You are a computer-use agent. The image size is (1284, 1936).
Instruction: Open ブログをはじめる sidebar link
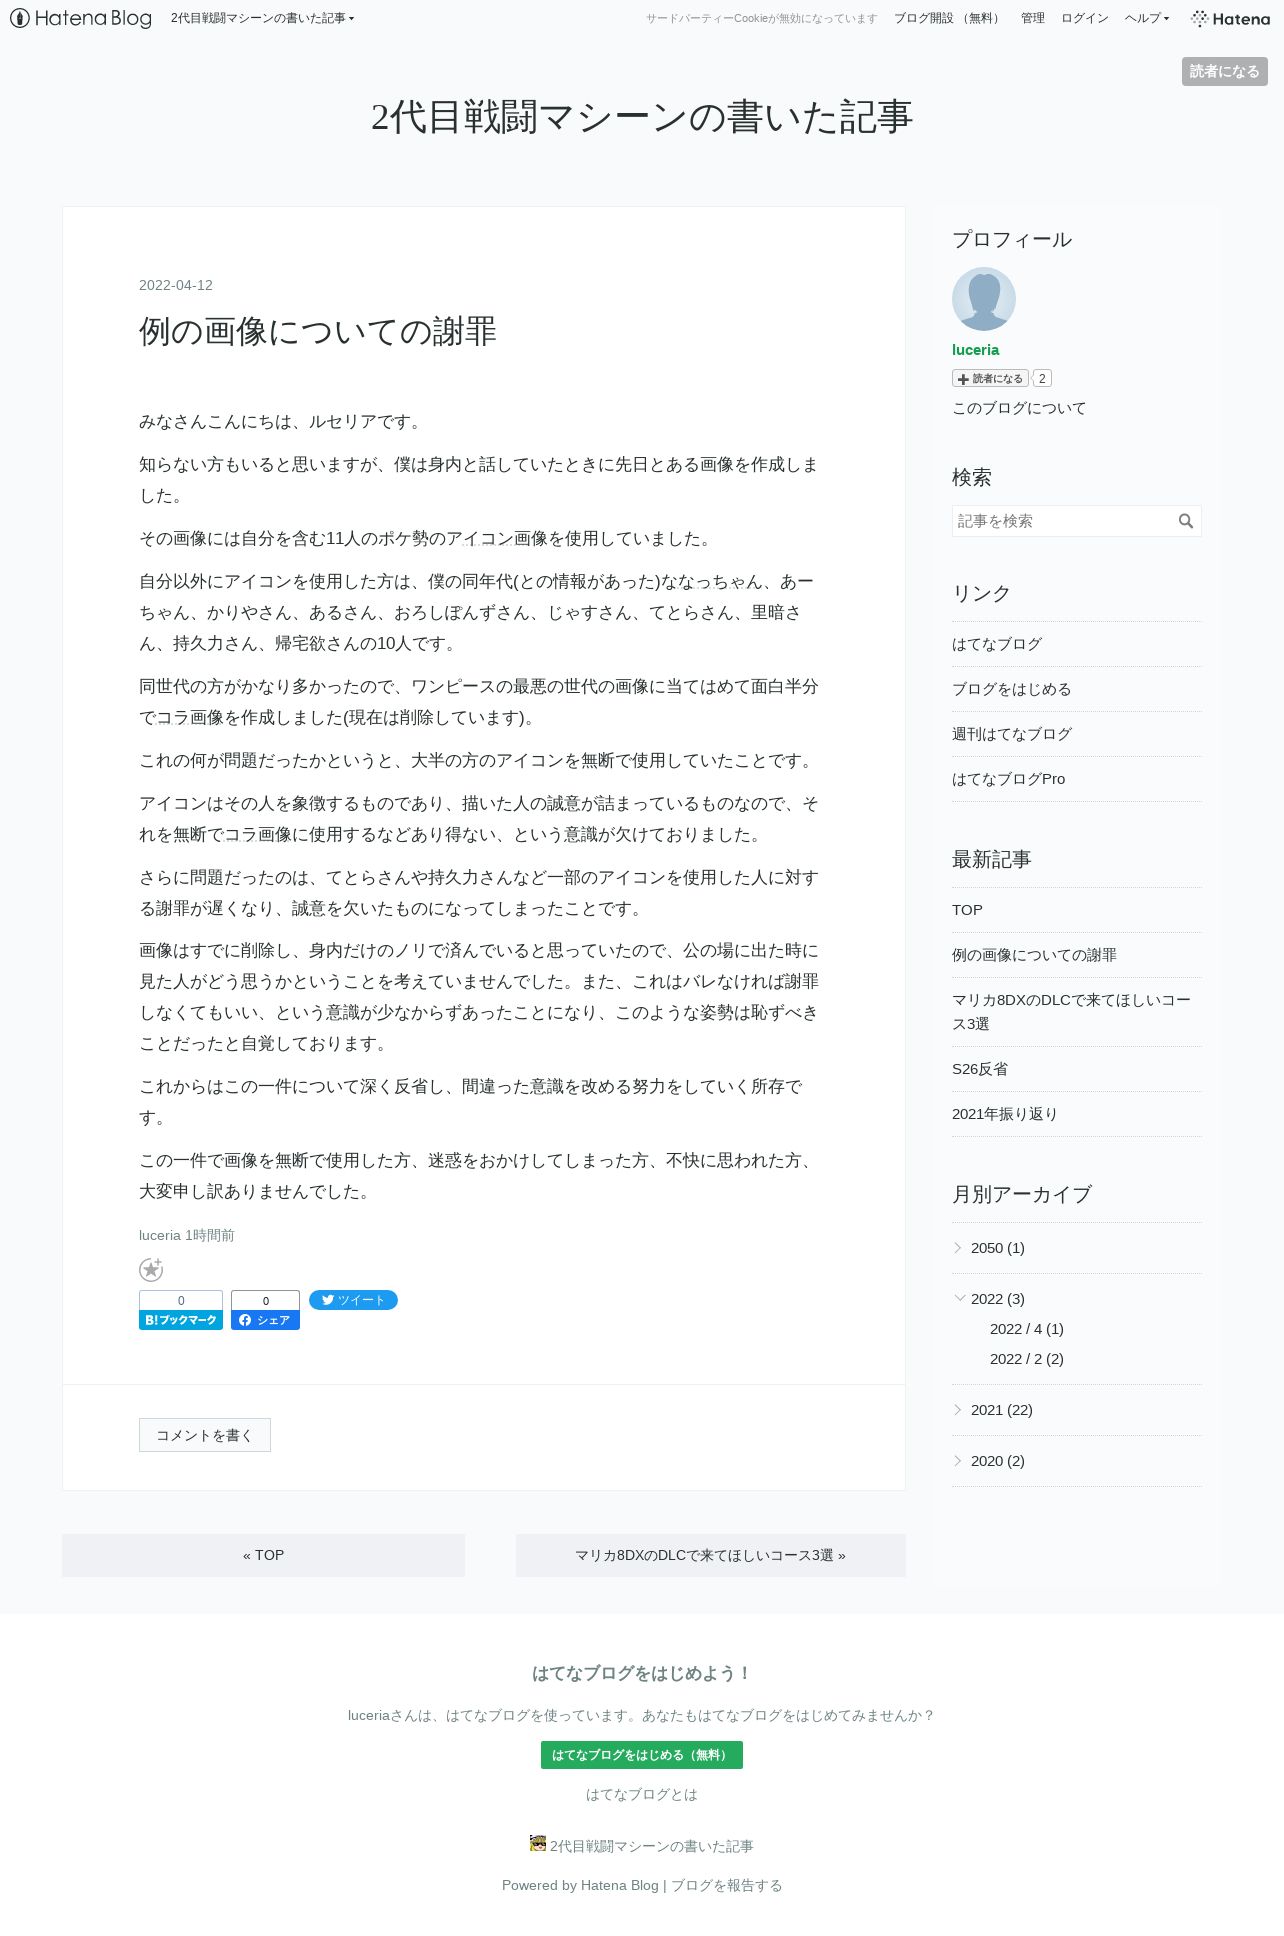(1012, 689)
